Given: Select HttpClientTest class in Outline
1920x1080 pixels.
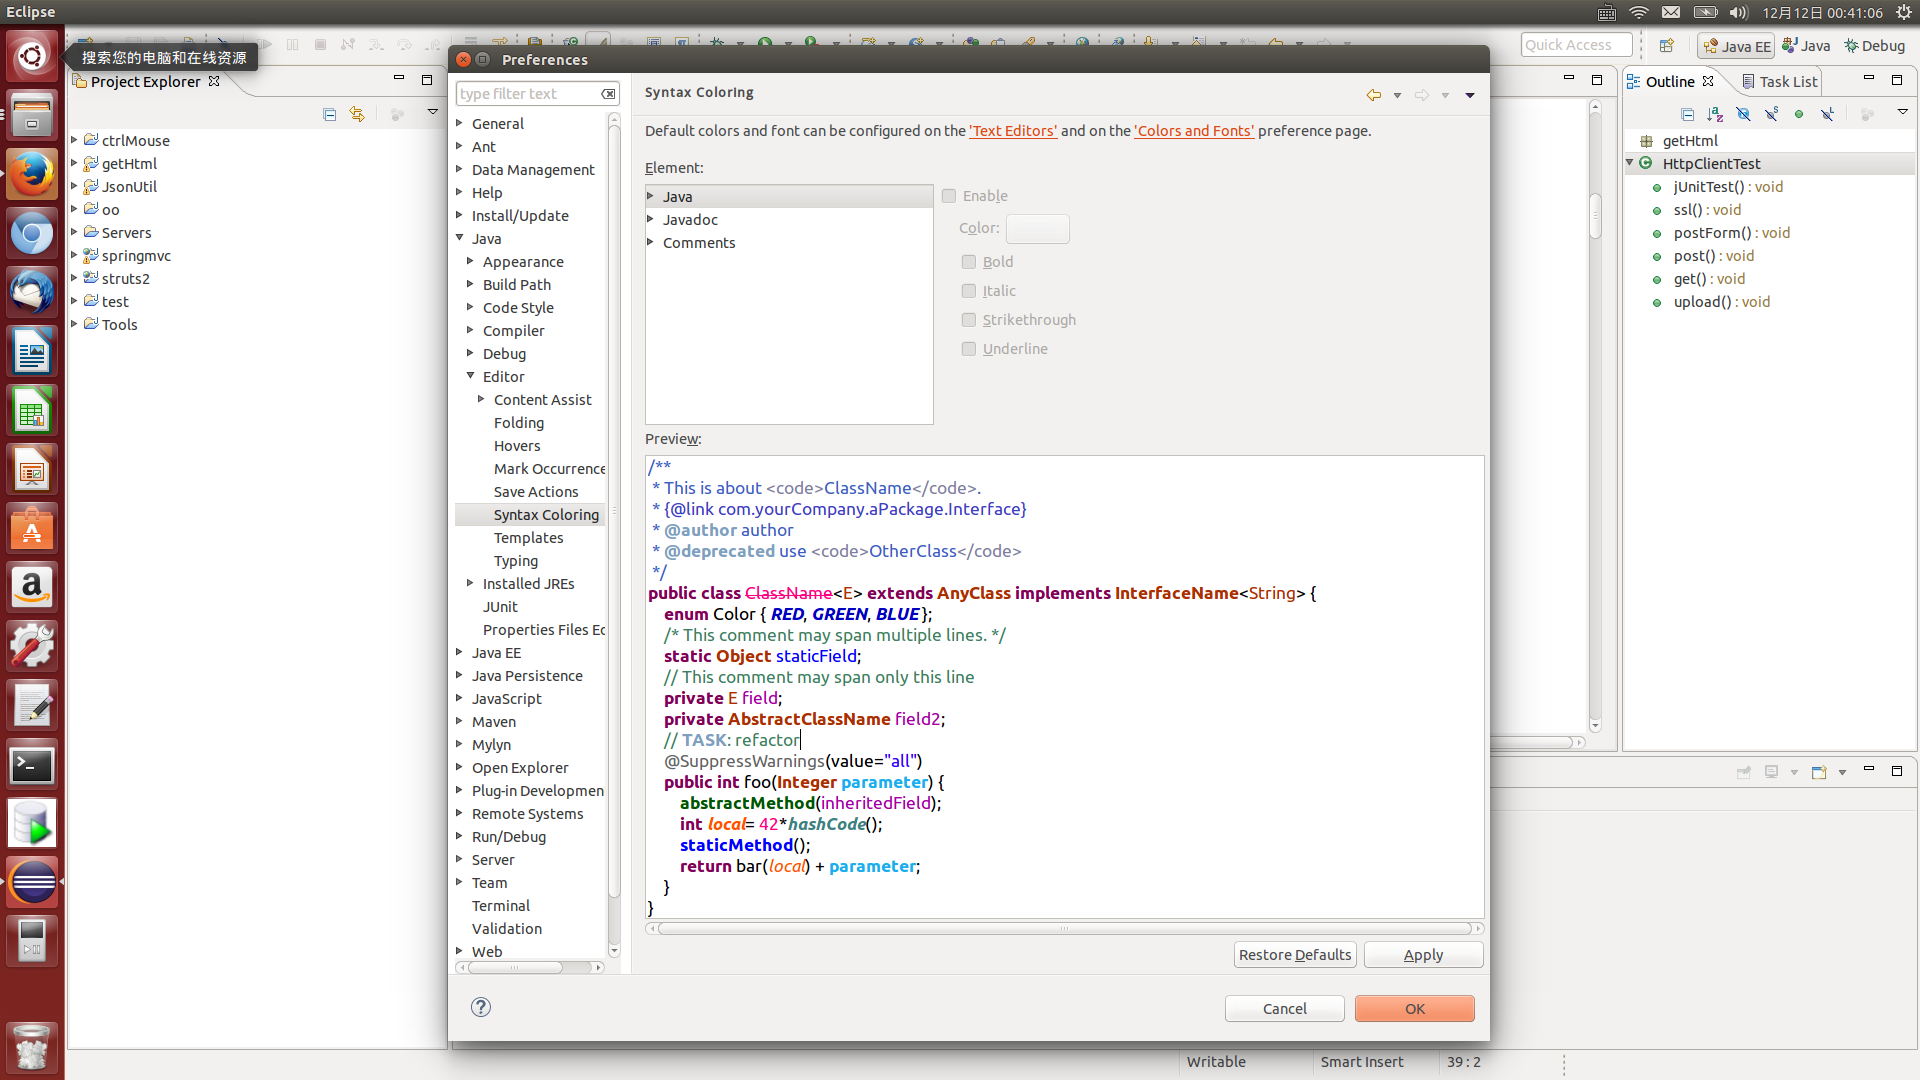Looking at the screenshot, I should (1711, 164).
